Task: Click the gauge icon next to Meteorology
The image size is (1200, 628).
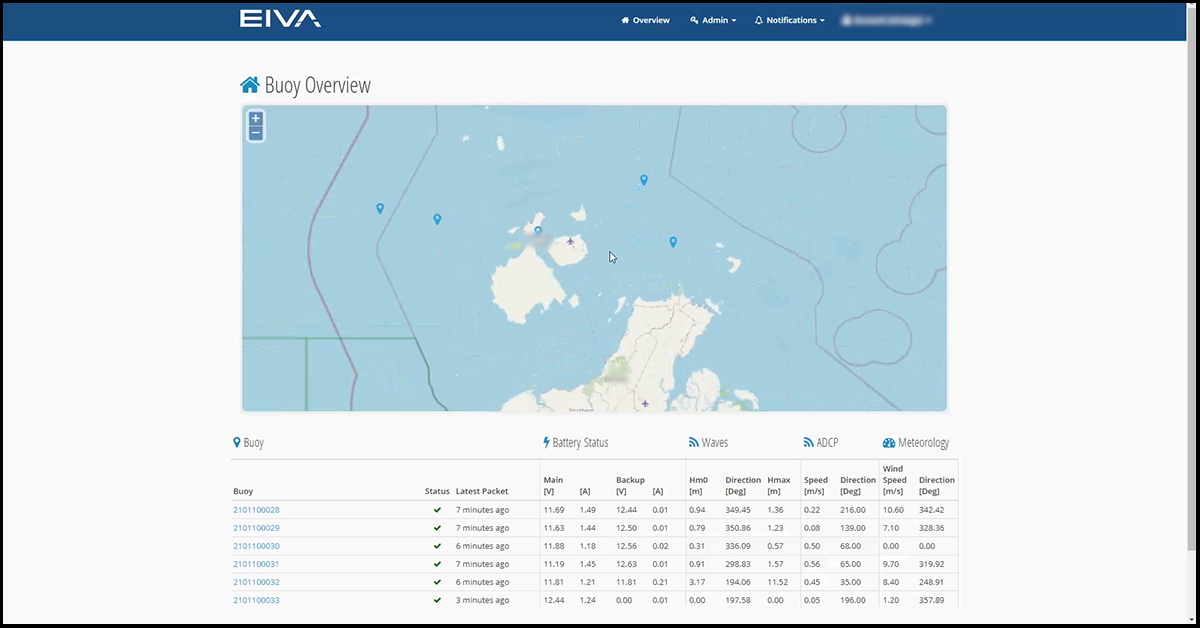Action: [889, 442]
